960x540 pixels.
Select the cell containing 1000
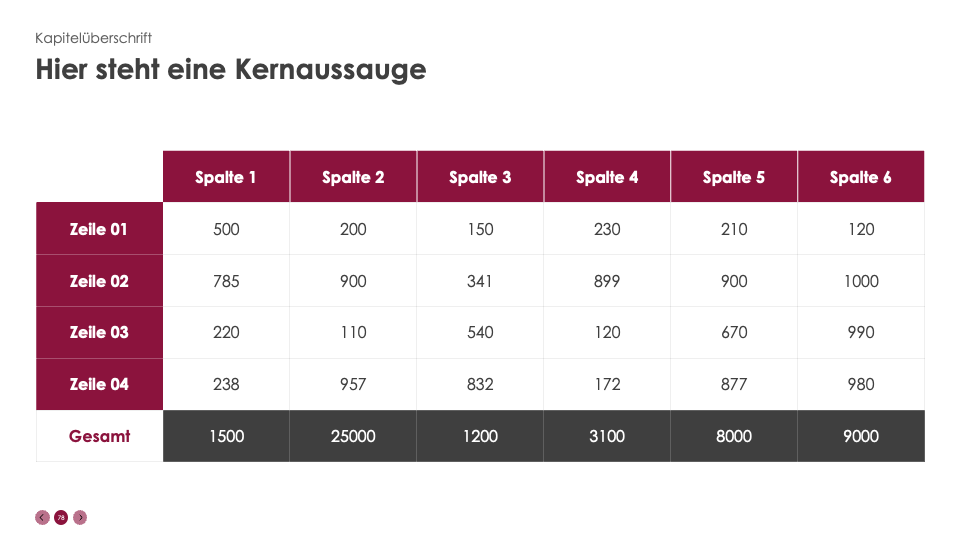861,281
